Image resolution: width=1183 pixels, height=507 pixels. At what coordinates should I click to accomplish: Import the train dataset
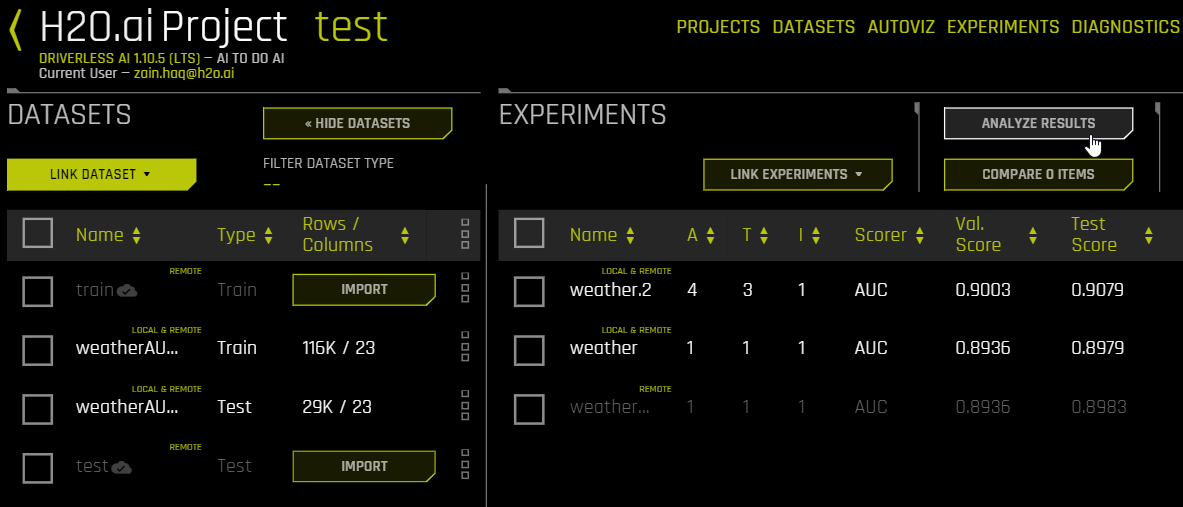point(364,290)
